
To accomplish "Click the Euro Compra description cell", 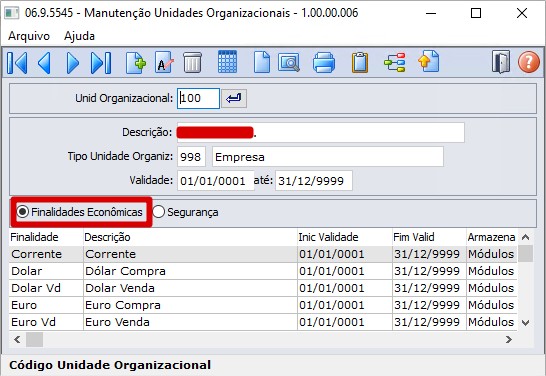I will (x=190, y=305).
